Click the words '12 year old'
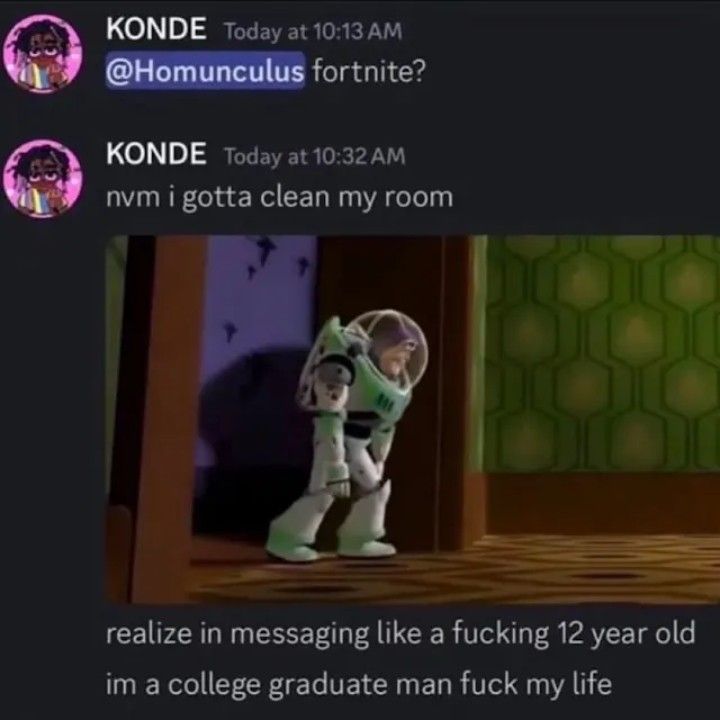The image size is (720, 720). [x=626, y=634]
